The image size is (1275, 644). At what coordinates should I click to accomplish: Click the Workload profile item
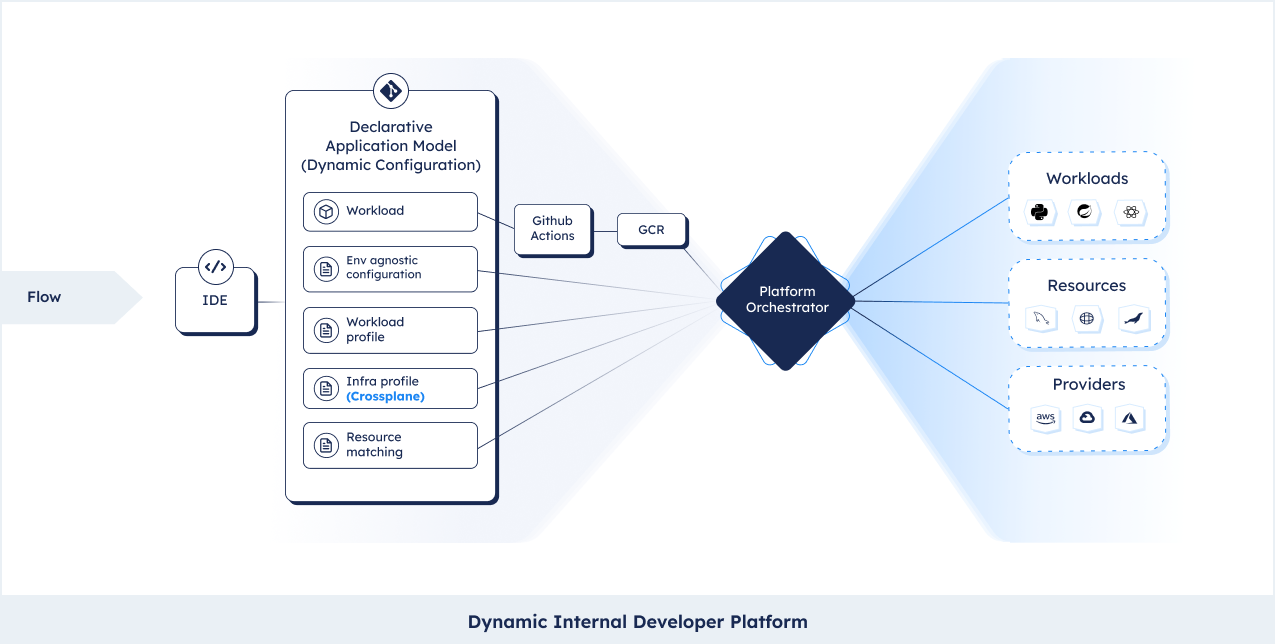pyautogui.click(x=390, y=330)
